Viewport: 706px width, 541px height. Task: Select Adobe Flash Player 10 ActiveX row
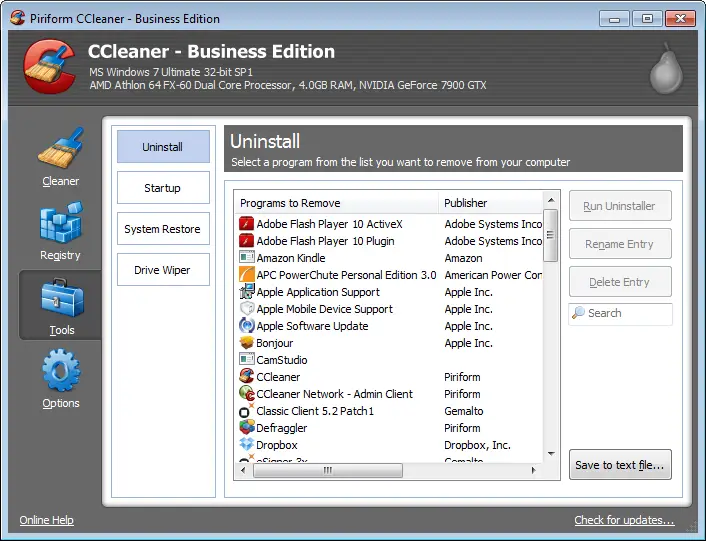(389, 224)
